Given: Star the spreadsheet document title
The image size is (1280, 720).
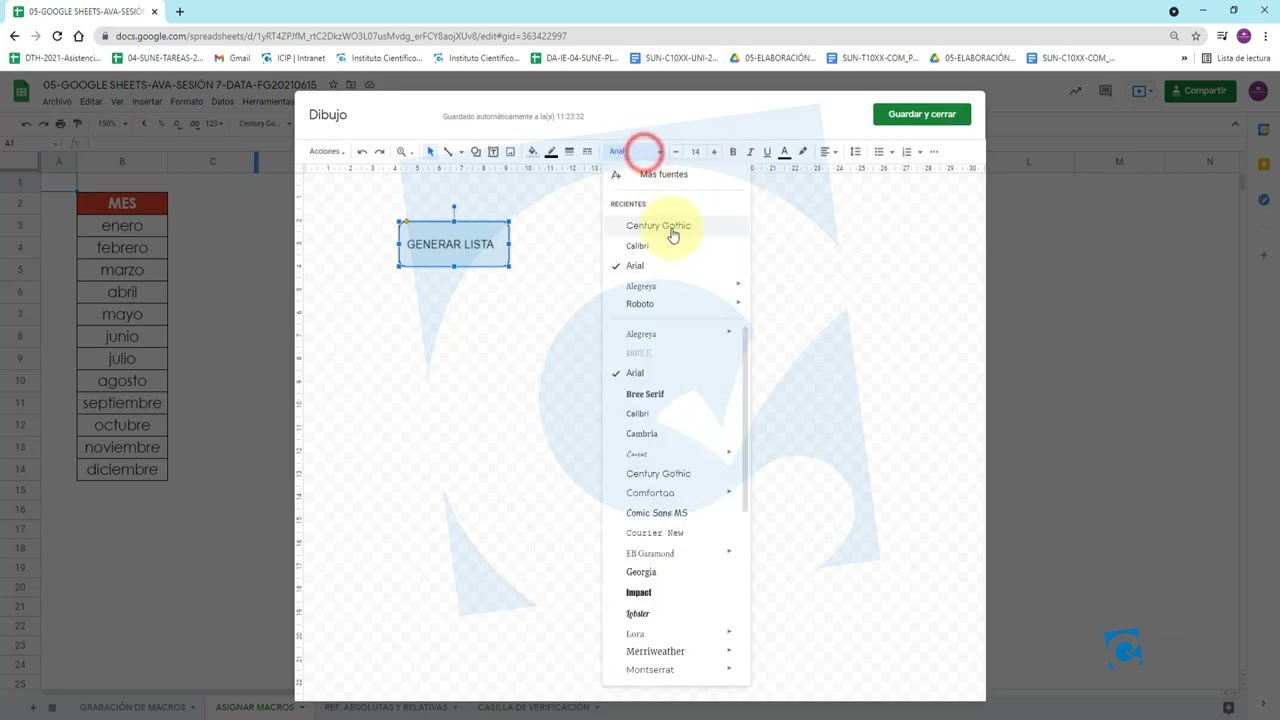Looking at the screenshot, I should coord(333,85).
